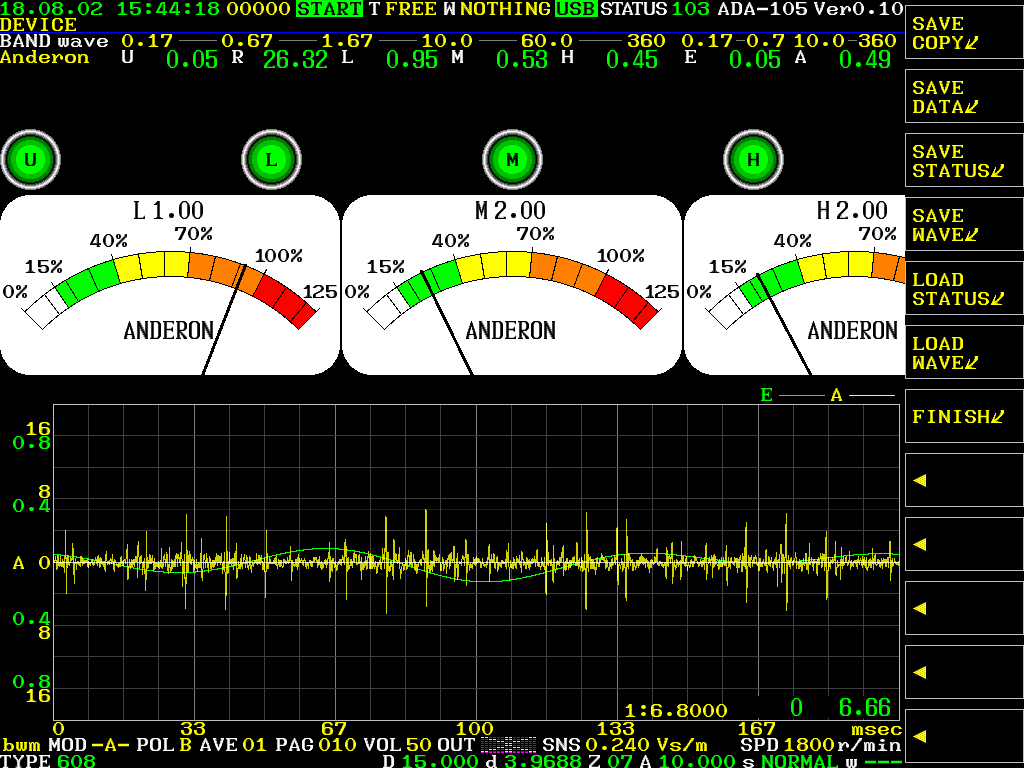Click the STATUS 103 field
Viewport: 1024px width, 768px height.
point(655,9)
